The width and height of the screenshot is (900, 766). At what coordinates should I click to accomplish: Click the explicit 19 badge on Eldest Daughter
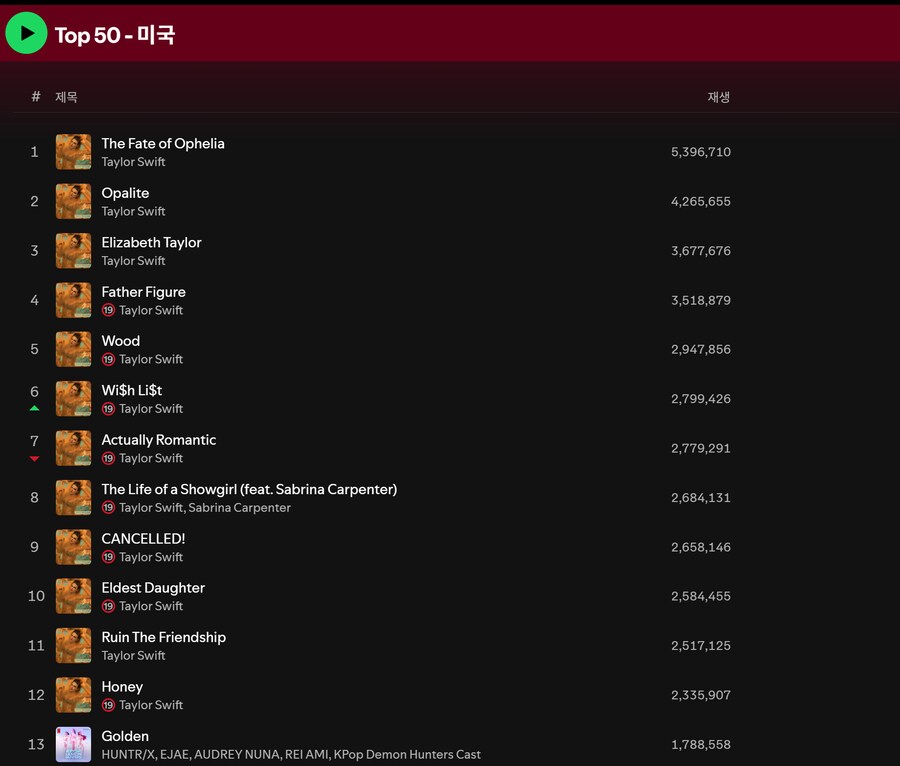tap(108, 606)
